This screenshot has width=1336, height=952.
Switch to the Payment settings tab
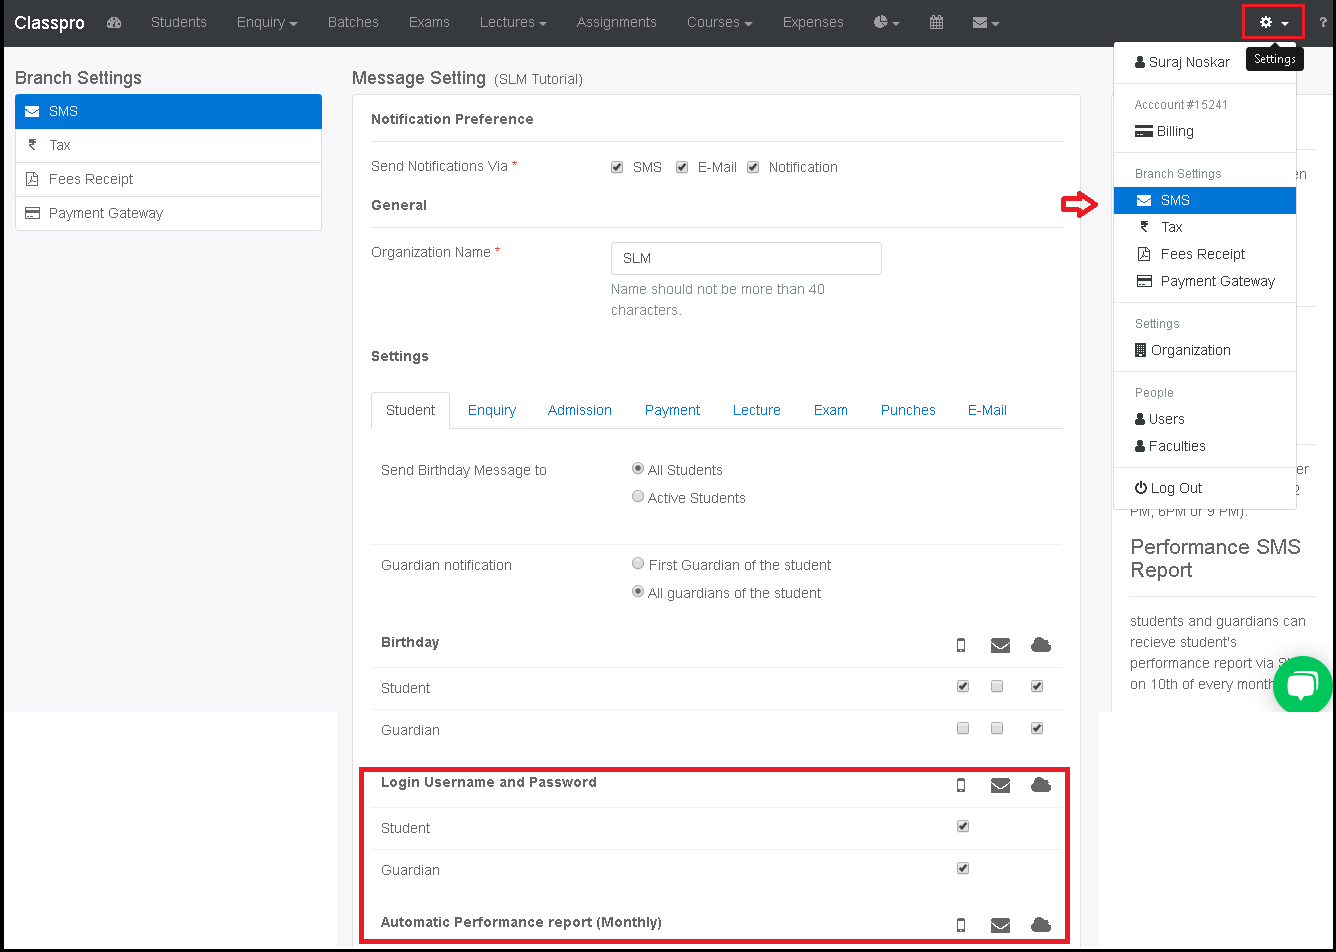672,410
